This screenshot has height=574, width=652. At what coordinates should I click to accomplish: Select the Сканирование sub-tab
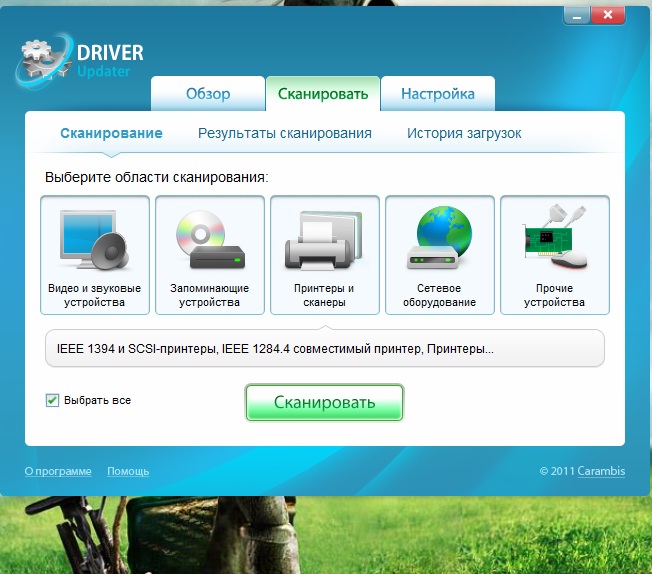click(111, 133)
